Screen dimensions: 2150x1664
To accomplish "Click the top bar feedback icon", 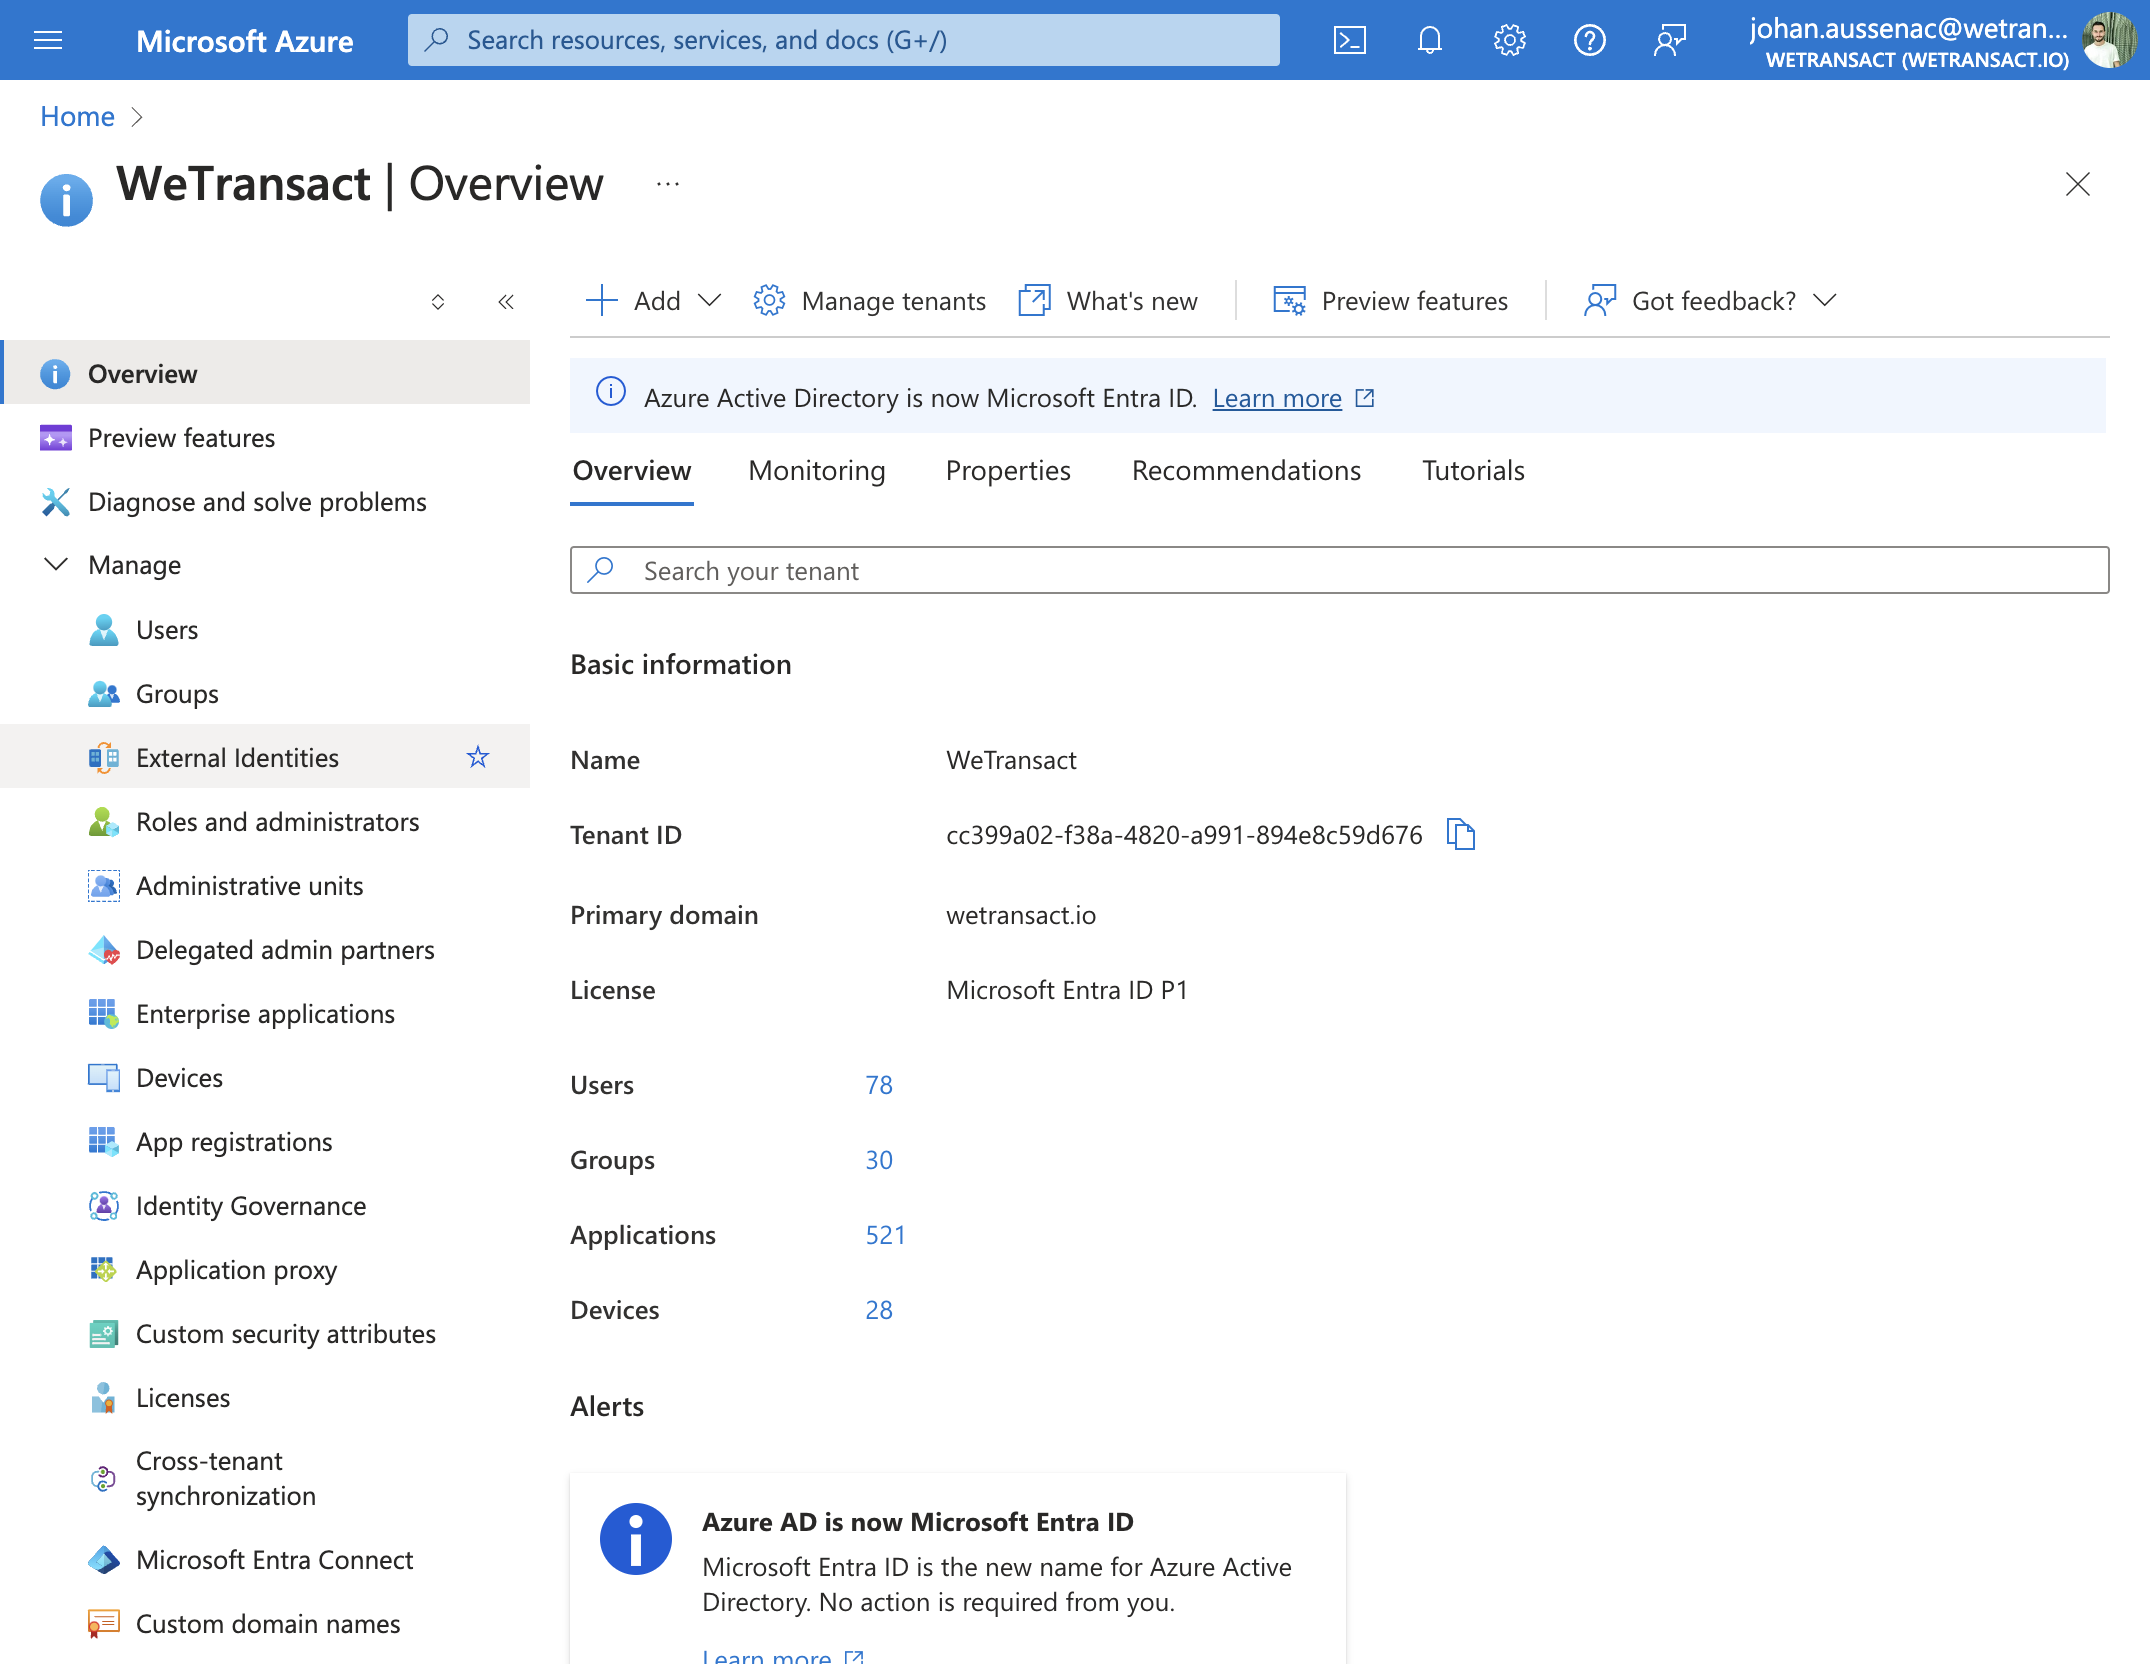I will pos(1670,40).
